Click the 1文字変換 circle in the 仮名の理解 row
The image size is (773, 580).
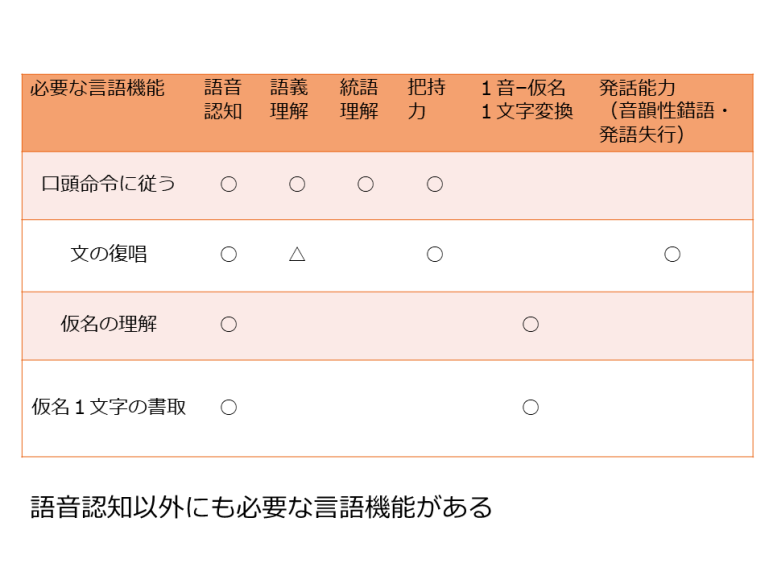[x=530, y=324]
